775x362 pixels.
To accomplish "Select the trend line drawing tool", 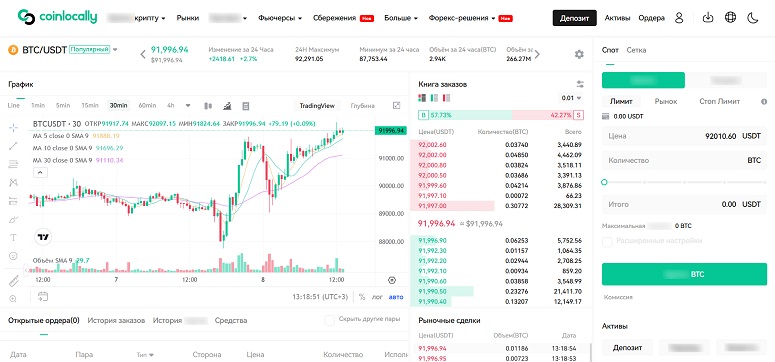I will click(13, 145).
